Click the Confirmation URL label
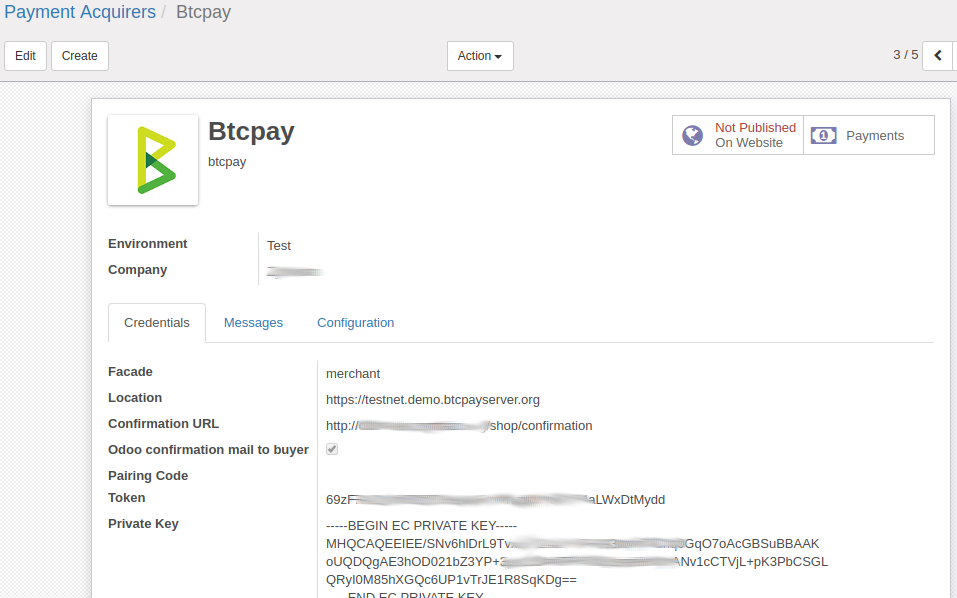957x598 pixels. (164, 423)
